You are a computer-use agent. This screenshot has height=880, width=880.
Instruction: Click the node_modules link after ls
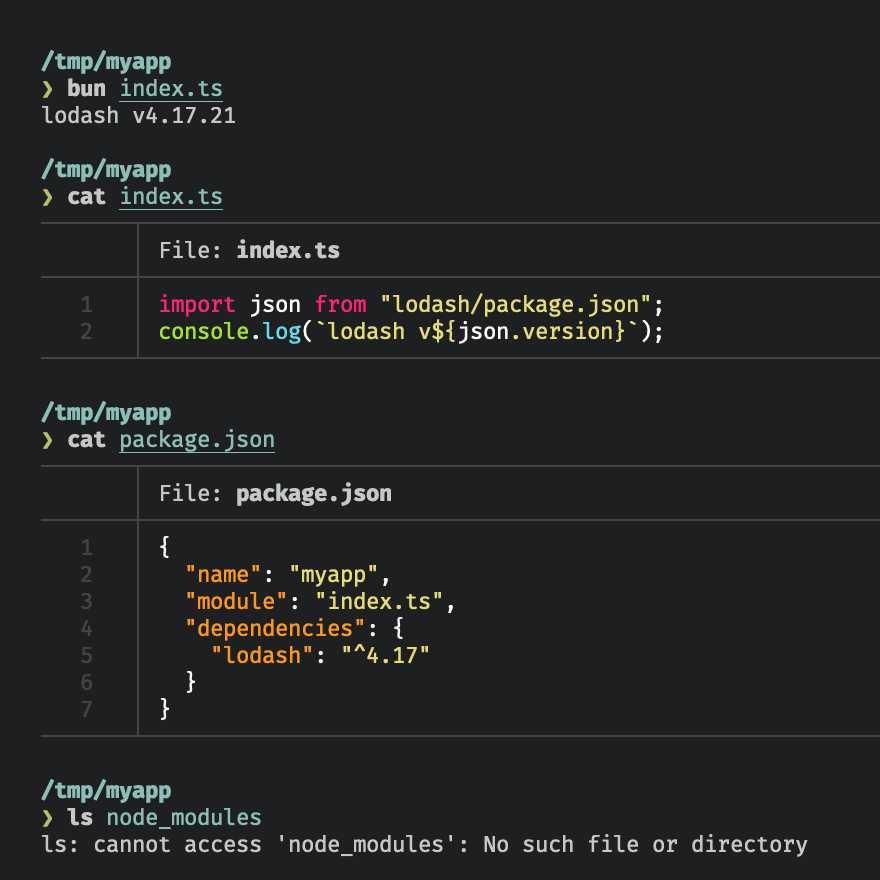[x=184, y=817]
